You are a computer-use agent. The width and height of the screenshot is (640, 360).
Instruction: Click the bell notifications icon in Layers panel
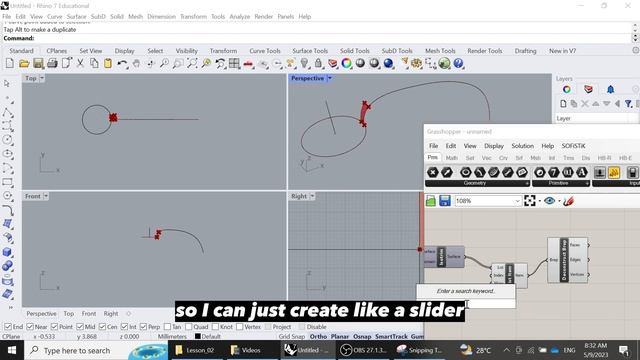pos(610,89)
